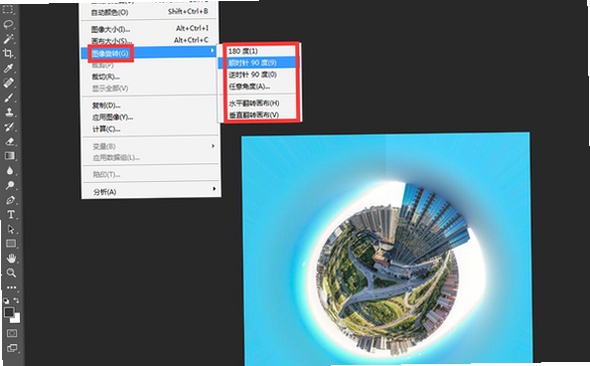590x366 pixels.
Task: Select the Brush tool
Action: pyautogui.click(x=9, y=97)
